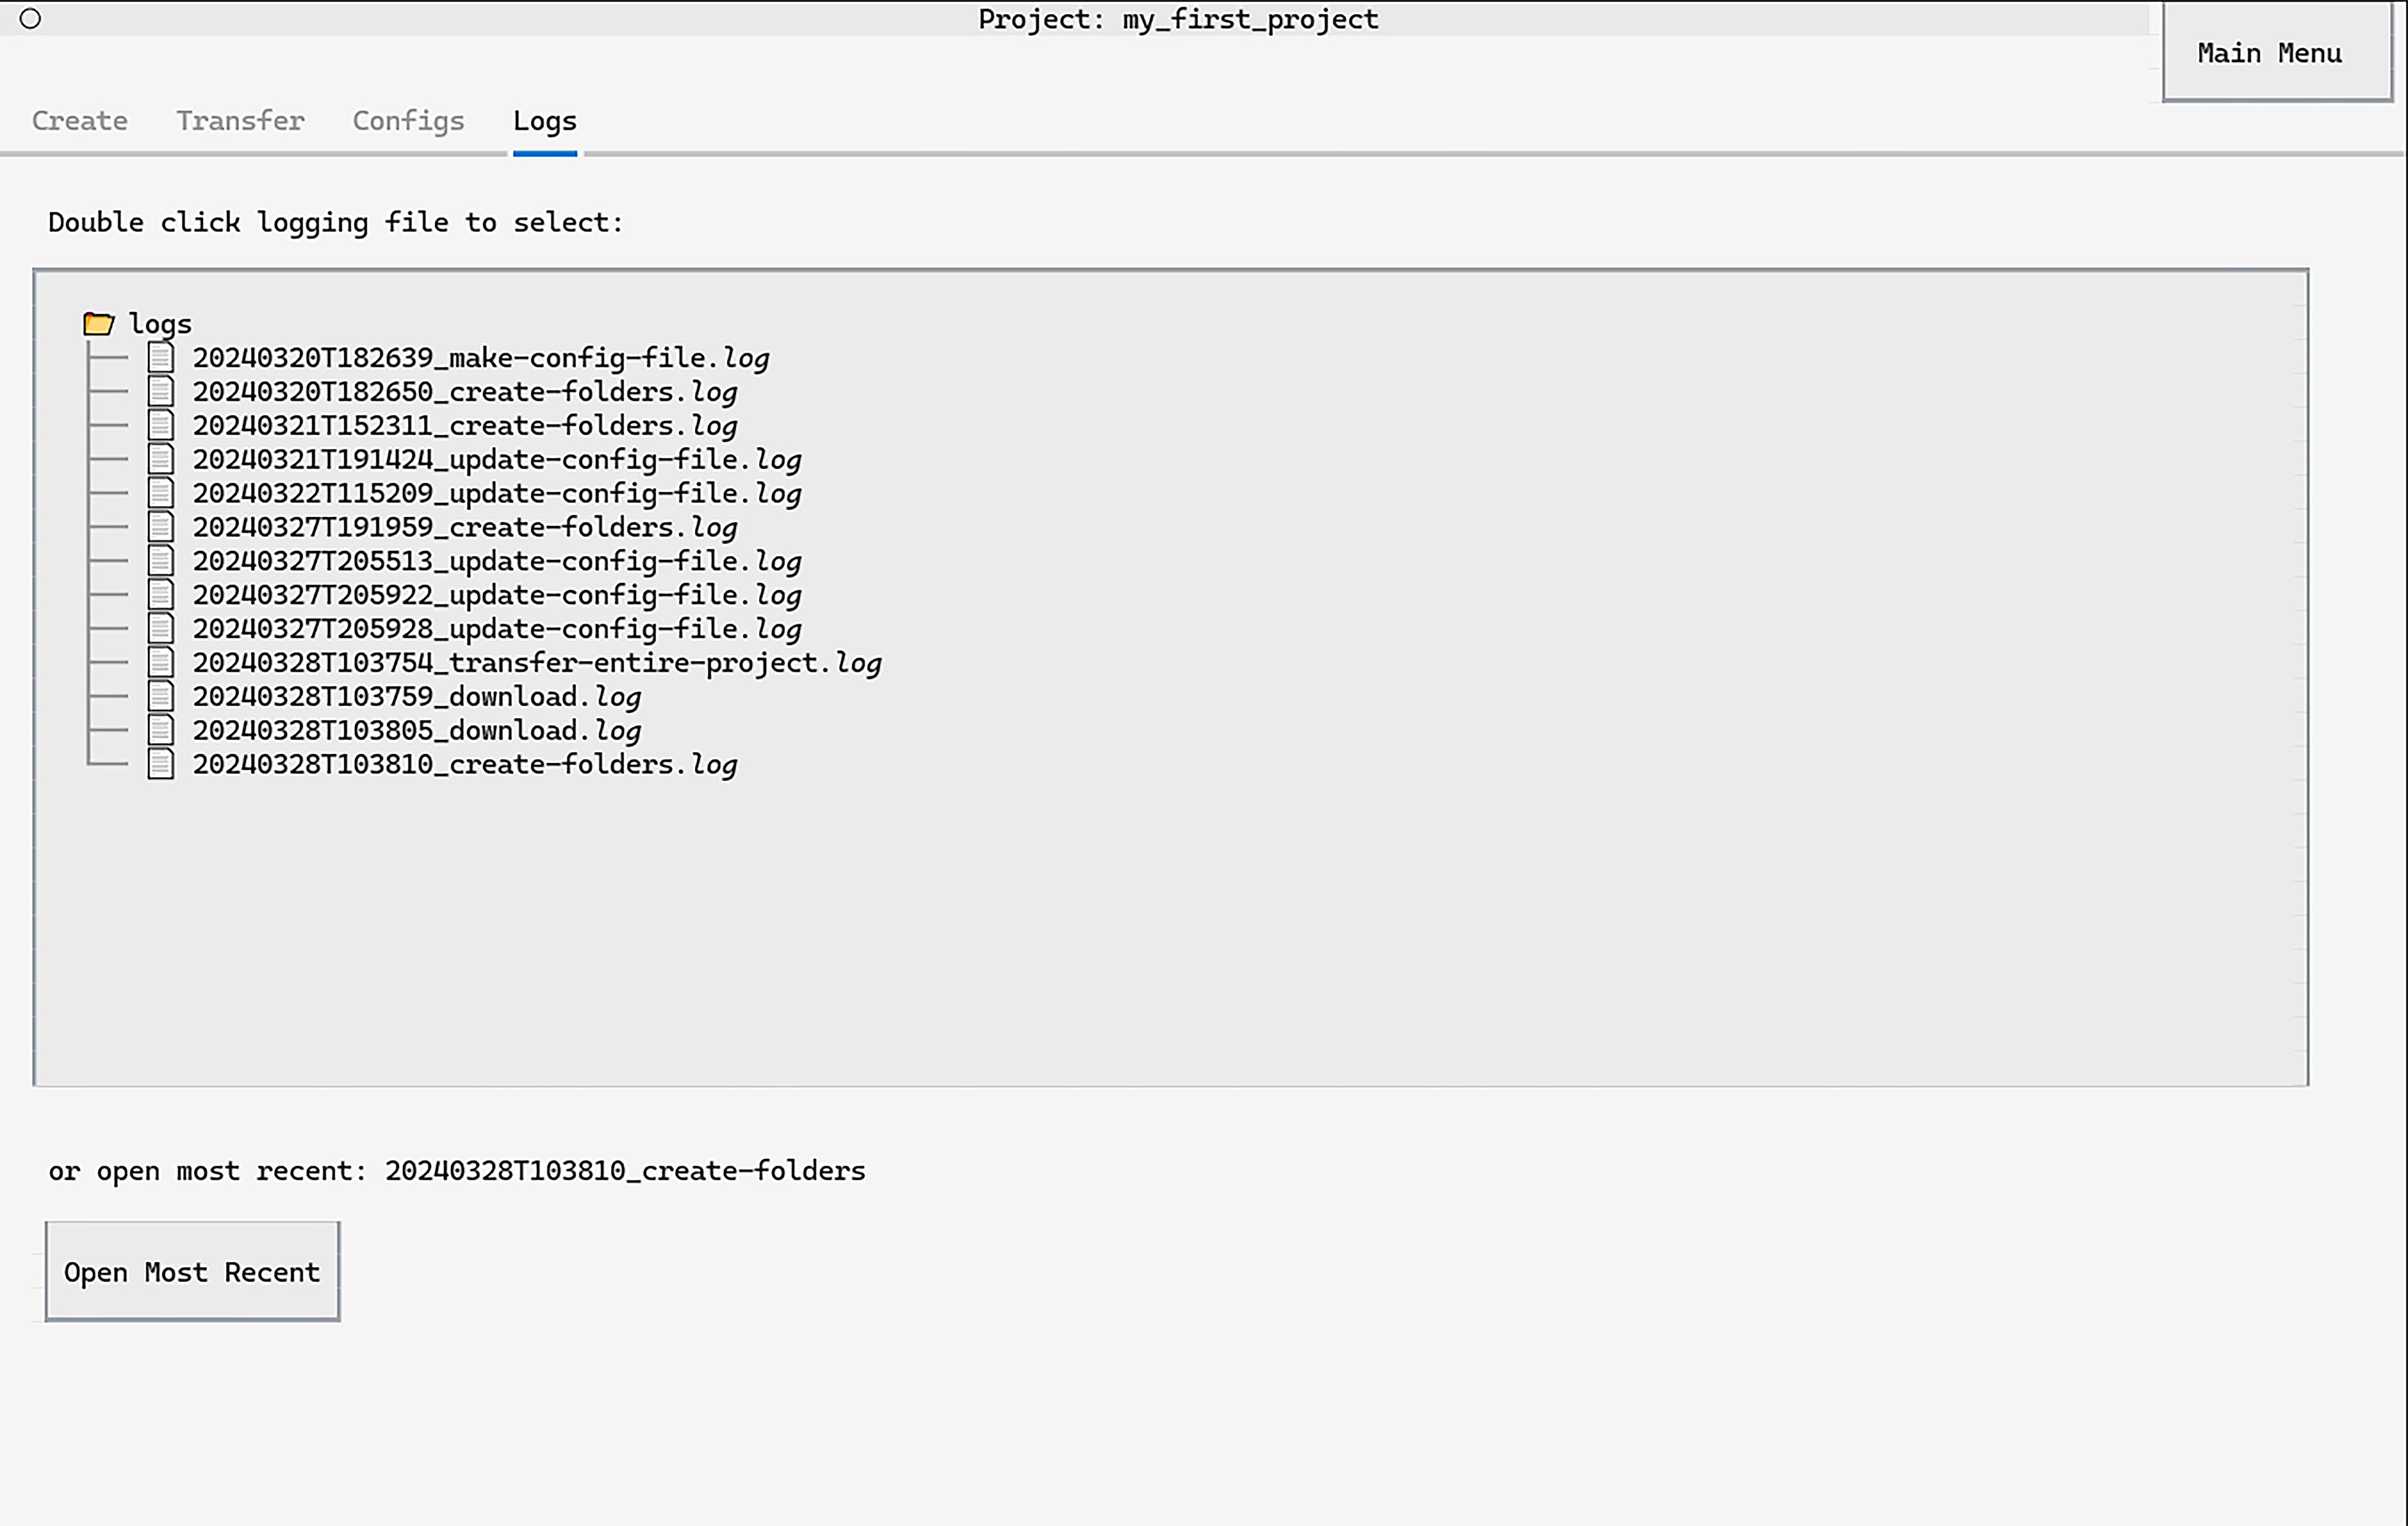Click the circle icon in the title bar
This screenshot has width=2408, height=1526.
(x=30, y=19)
